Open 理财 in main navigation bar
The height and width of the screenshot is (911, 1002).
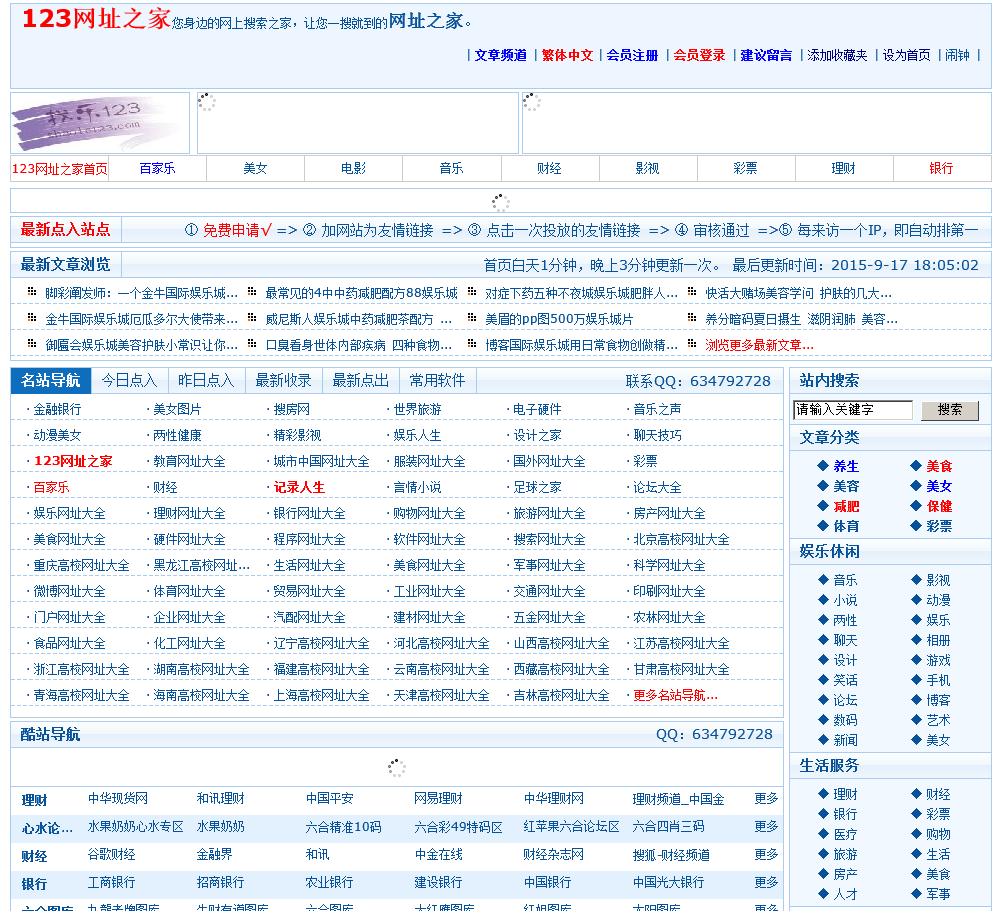[843, 169]
